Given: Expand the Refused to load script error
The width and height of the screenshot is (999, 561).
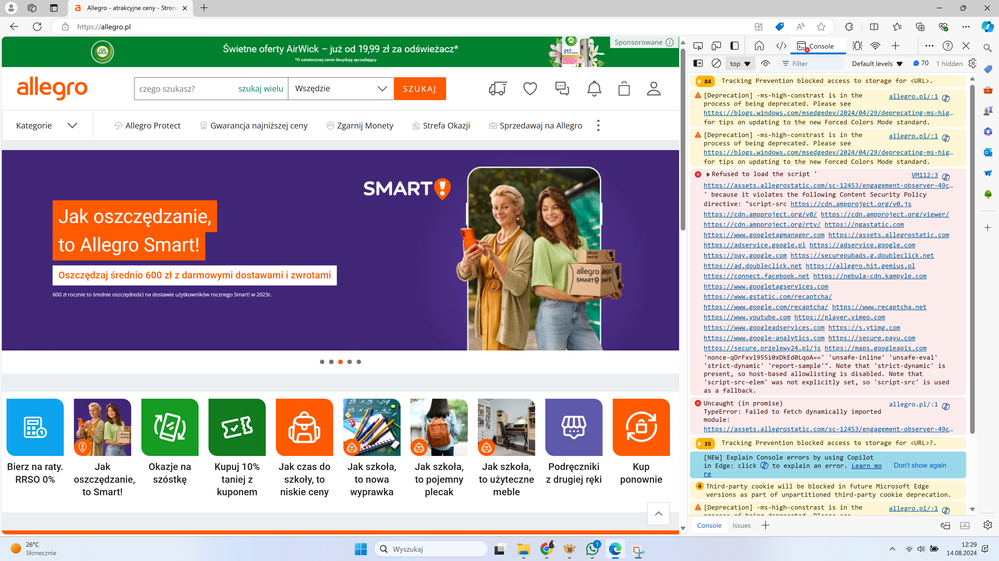Looking at the screenshot, I should click(708, 174).
